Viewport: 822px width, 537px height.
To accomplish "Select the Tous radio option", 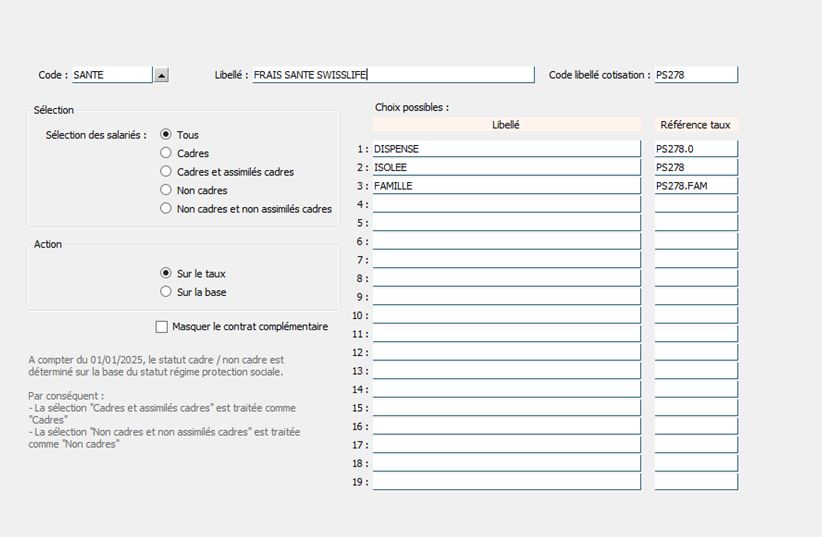I will point(166,135).
